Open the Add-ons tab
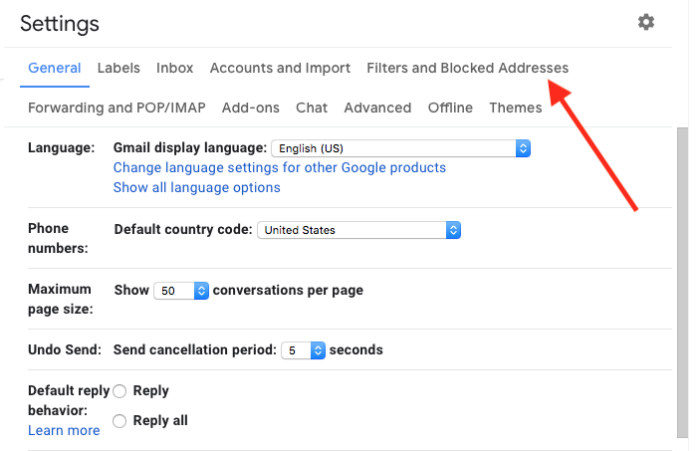700x451 pixels. [x=250, y=108]
